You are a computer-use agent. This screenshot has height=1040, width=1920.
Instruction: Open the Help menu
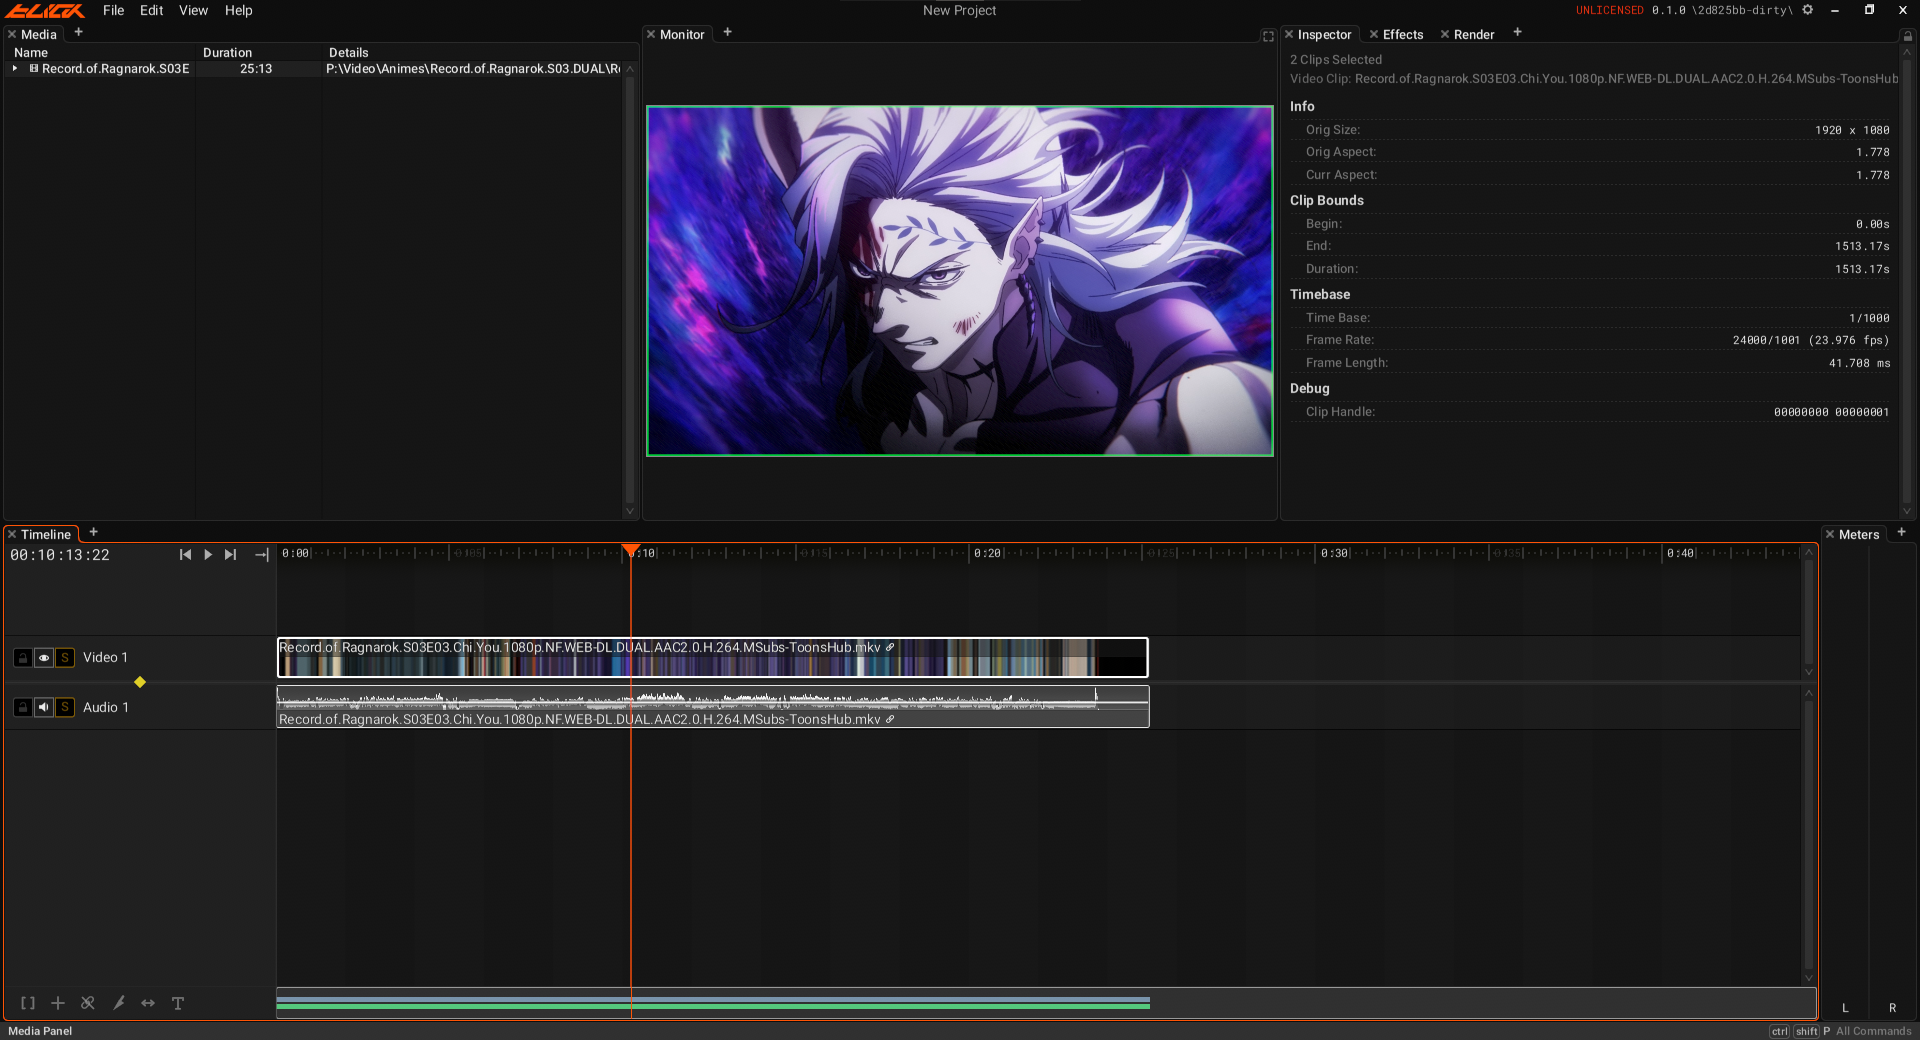239,10
